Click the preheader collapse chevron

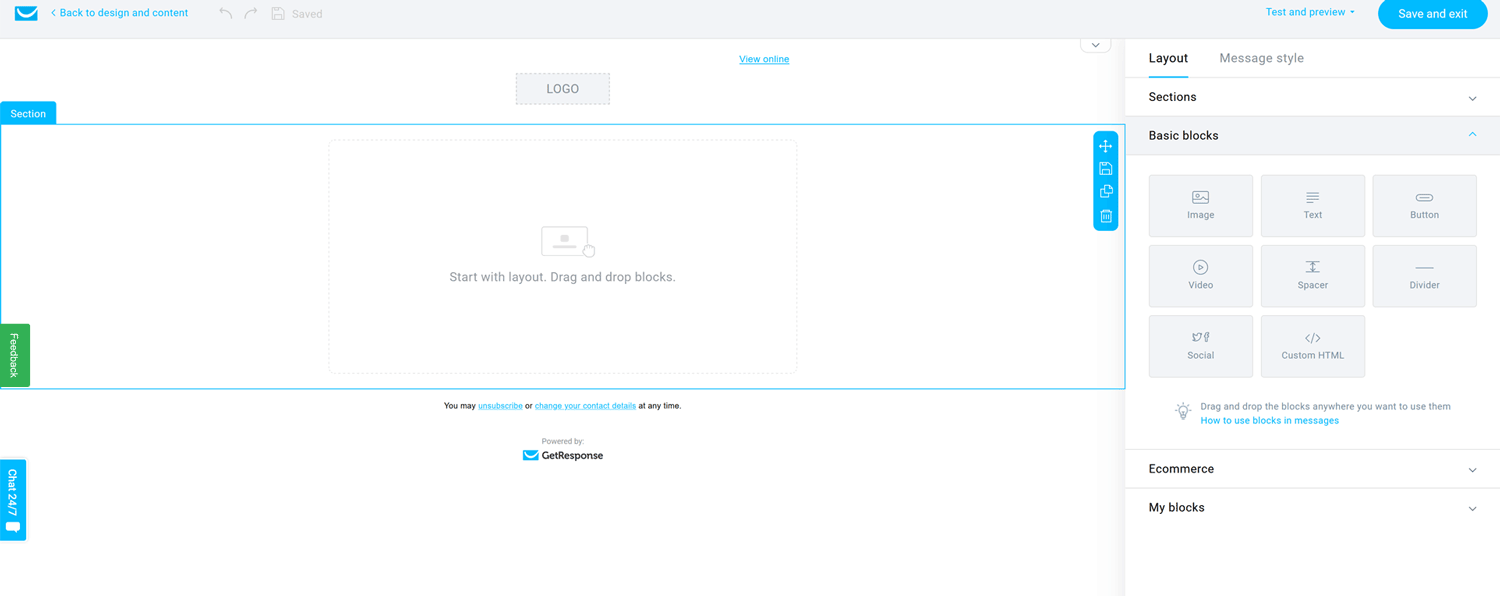coord(1095,45)
